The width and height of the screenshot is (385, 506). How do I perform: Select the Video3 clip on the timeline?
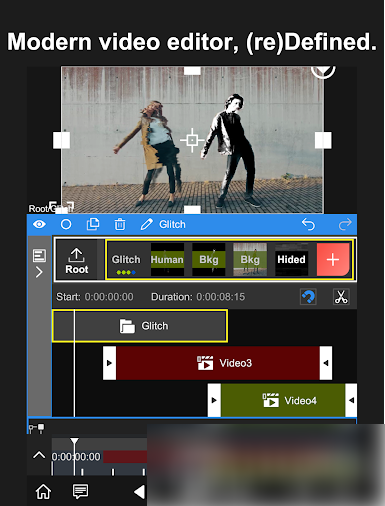[218, 363]
